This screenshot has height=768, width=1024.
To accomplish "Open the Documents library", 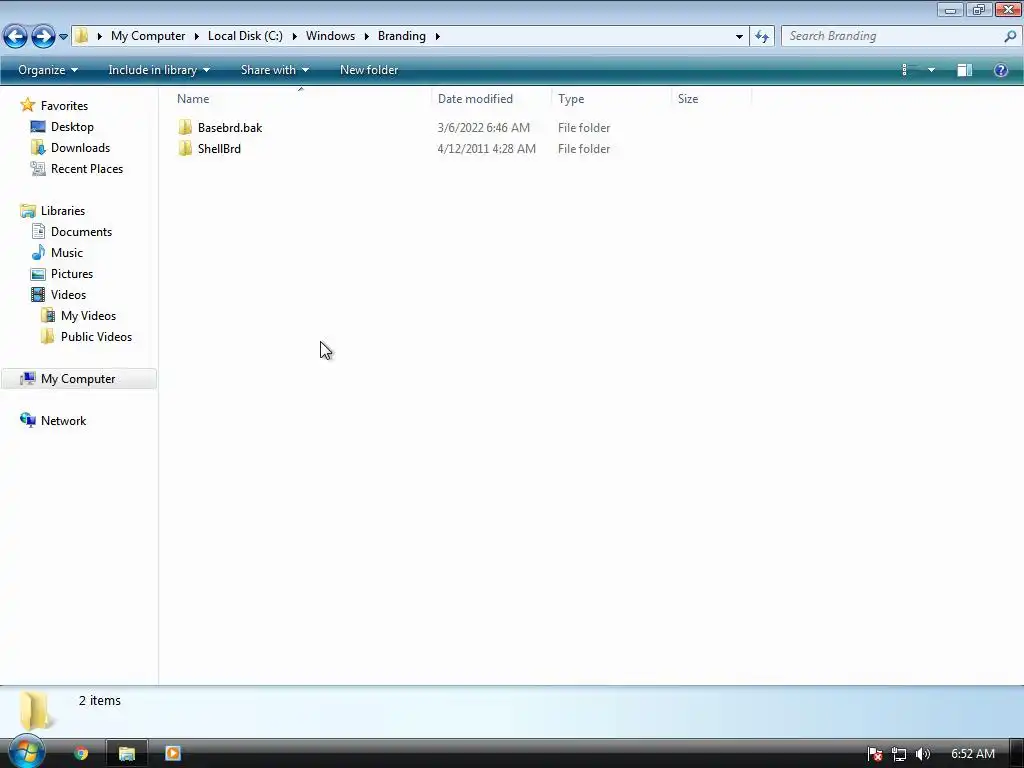I will tap(81, 232).
